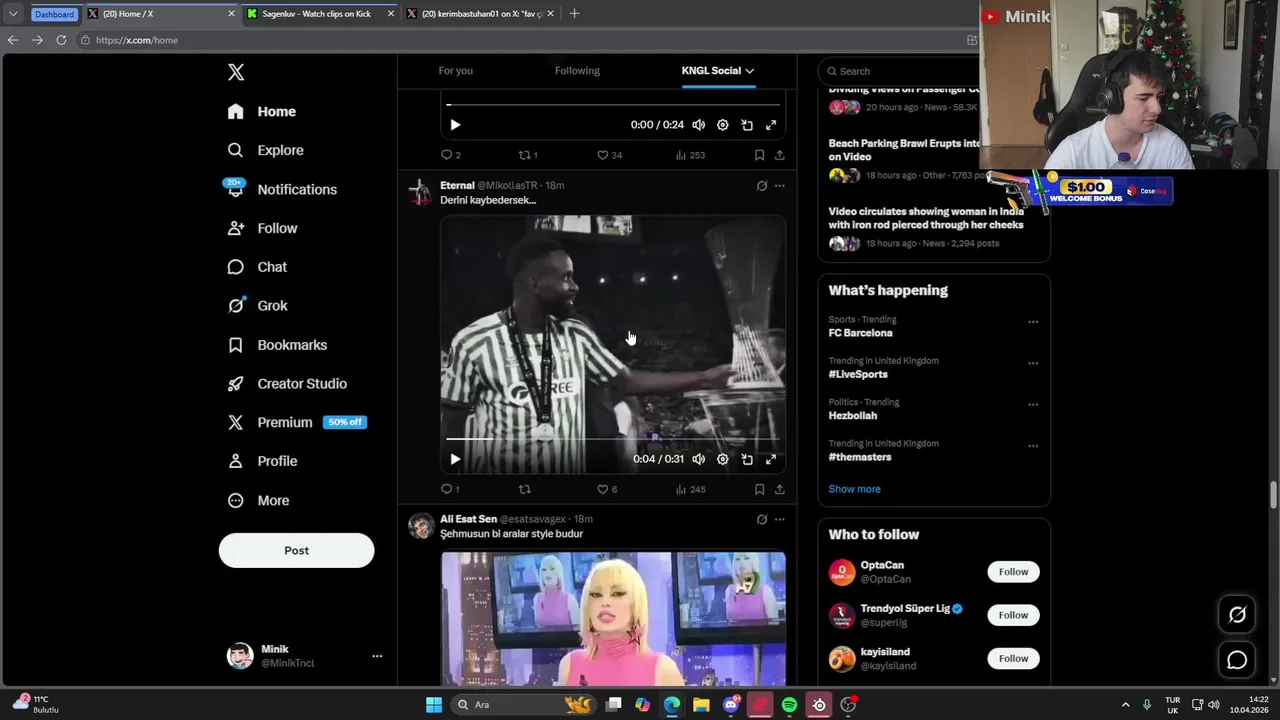Enter fullscreen on Eternal post video

[x=771, y=459]
